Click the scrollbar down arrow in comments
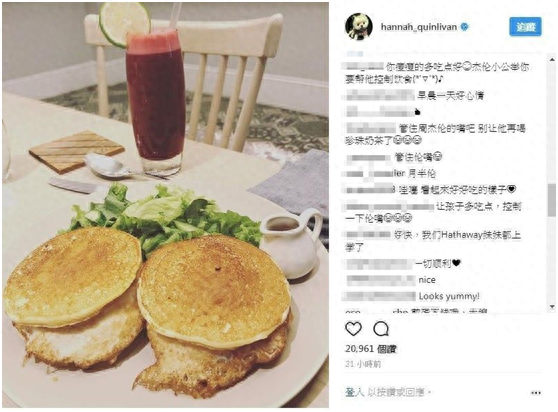 click(552, 306)
